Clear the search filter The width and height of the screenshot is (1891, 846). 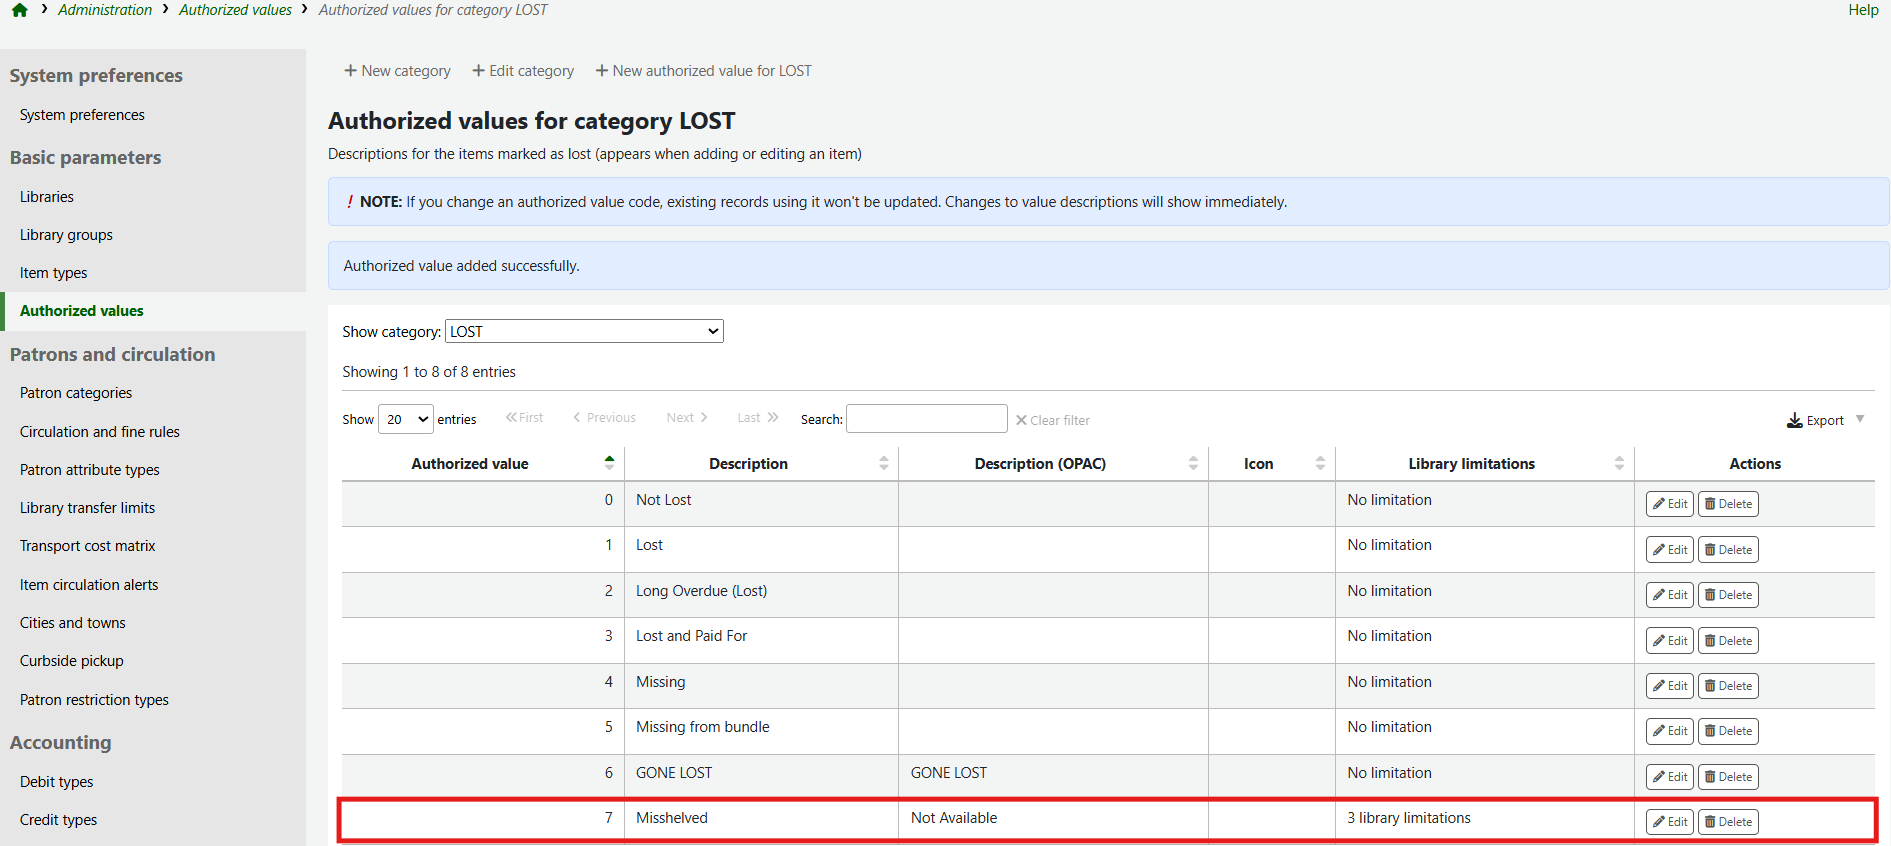(1052, 420)
